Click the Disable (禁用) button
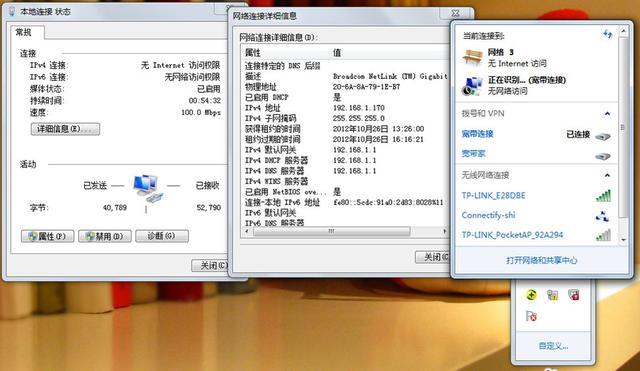The height and width of the screenshot is (371, 640). (x=104, y=236)
